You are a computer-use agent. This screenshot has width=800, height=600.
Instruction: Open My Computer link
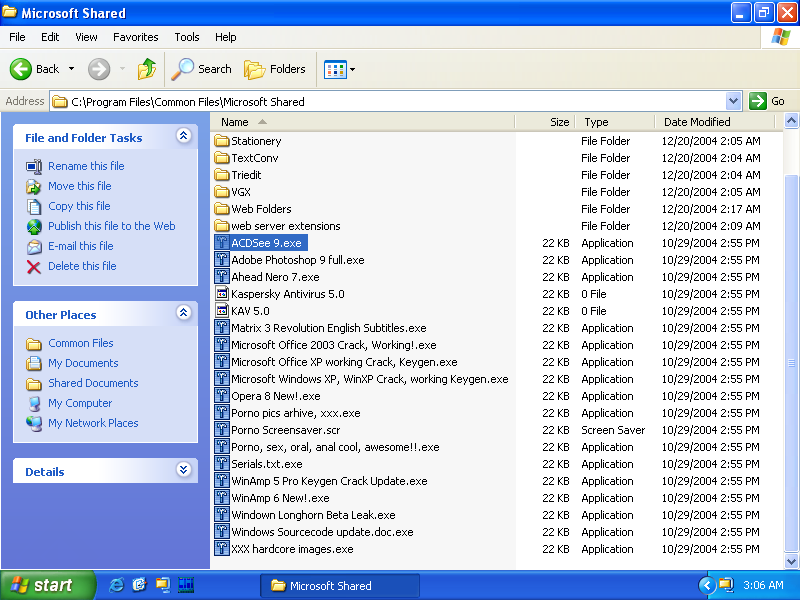point(80,403)
